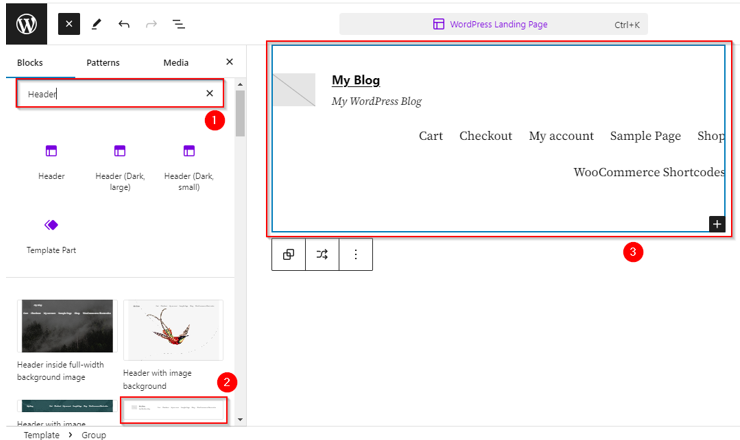Click the inserter scrollbar down arrow

coord(240,419)
